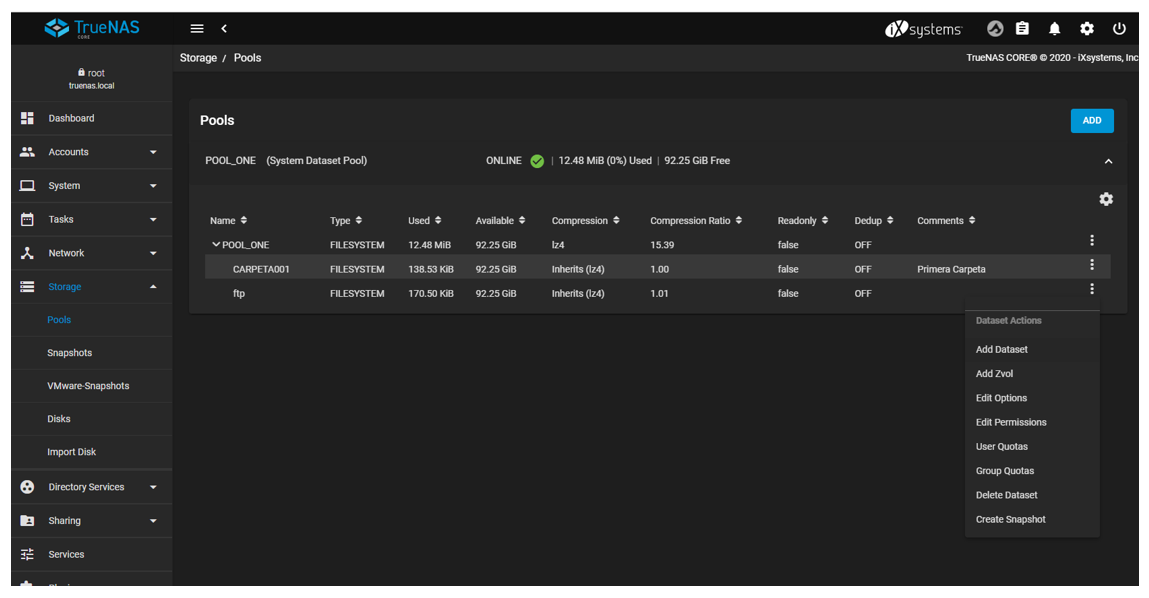Click Storage icon in sidebar

coord(27,287)
